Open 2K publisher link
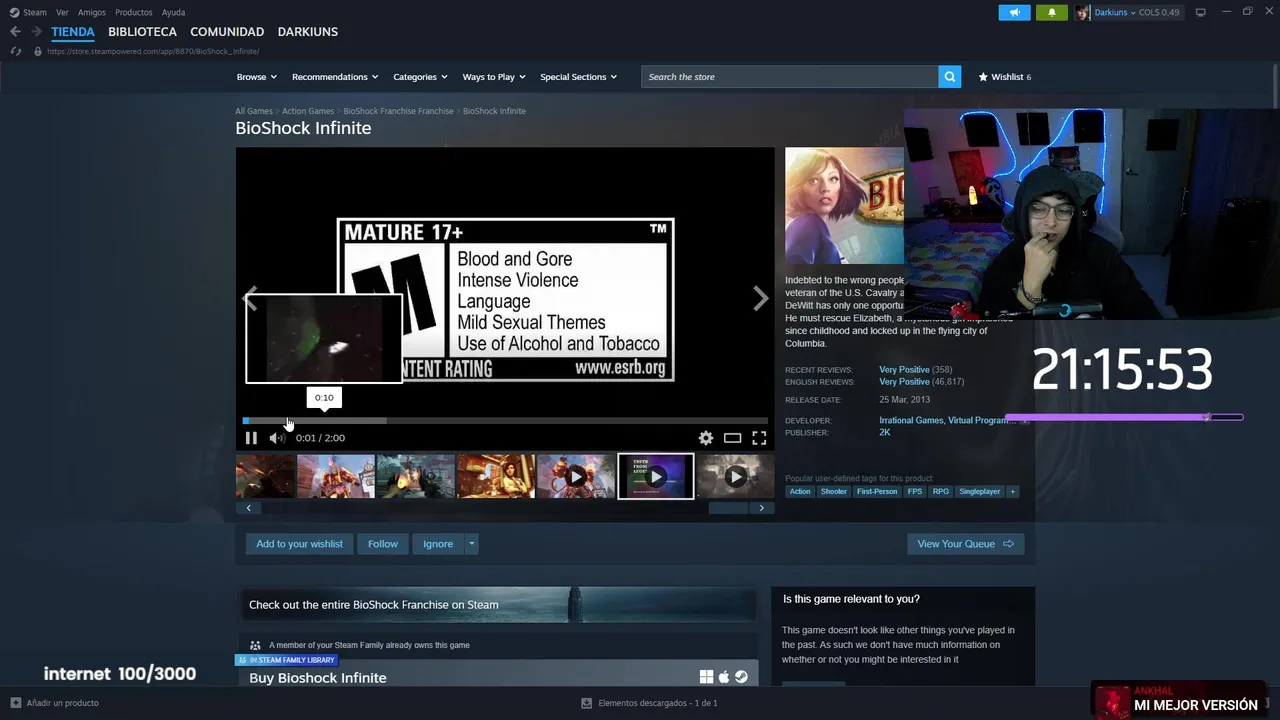Screen dimensions: 1280x720 [885, 433]
